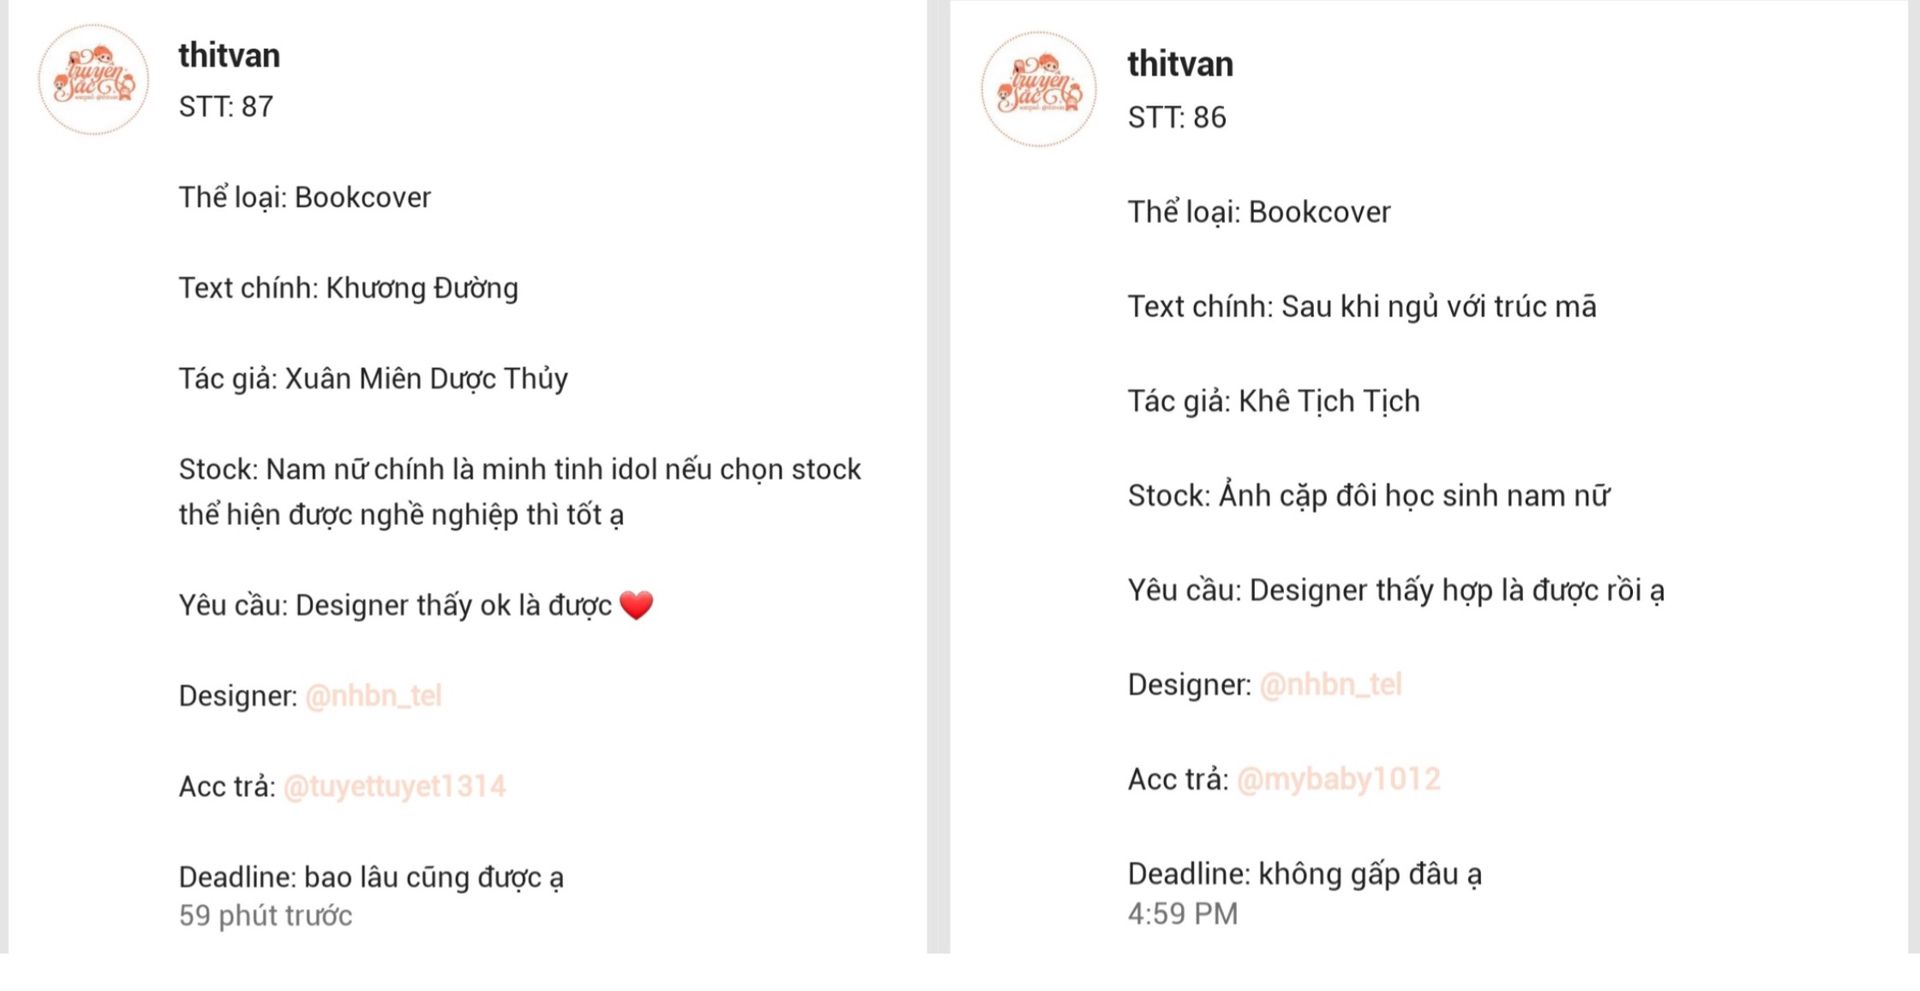This screenshot has height=991, width=1920.
Task: Click the red heart emoji
Action: 636,605
